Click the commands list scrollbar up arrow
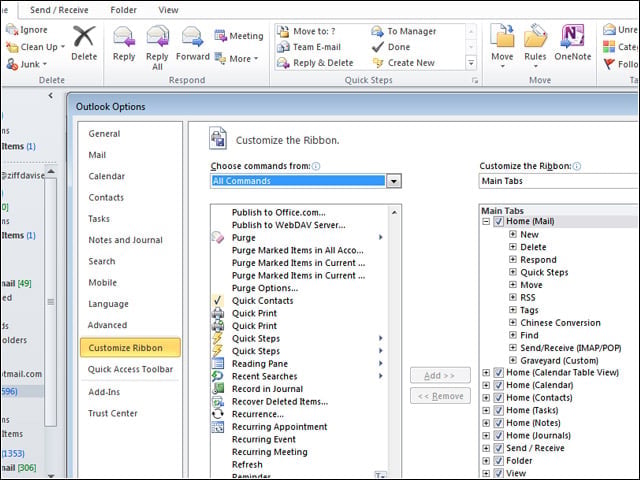 click(x=394, y=213)
